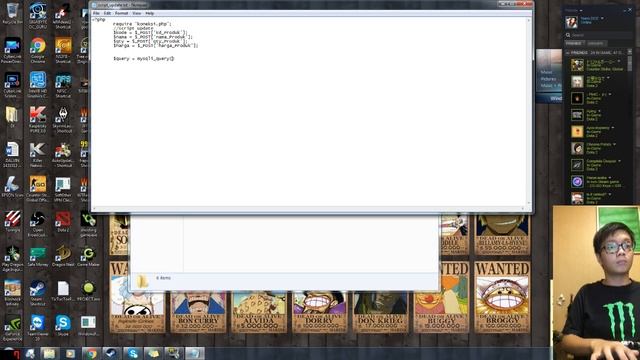The image size is (640, 360).
Task: Click Notepad's horizontal scrollbar right arrow
Action: click(x=523, y=209)
